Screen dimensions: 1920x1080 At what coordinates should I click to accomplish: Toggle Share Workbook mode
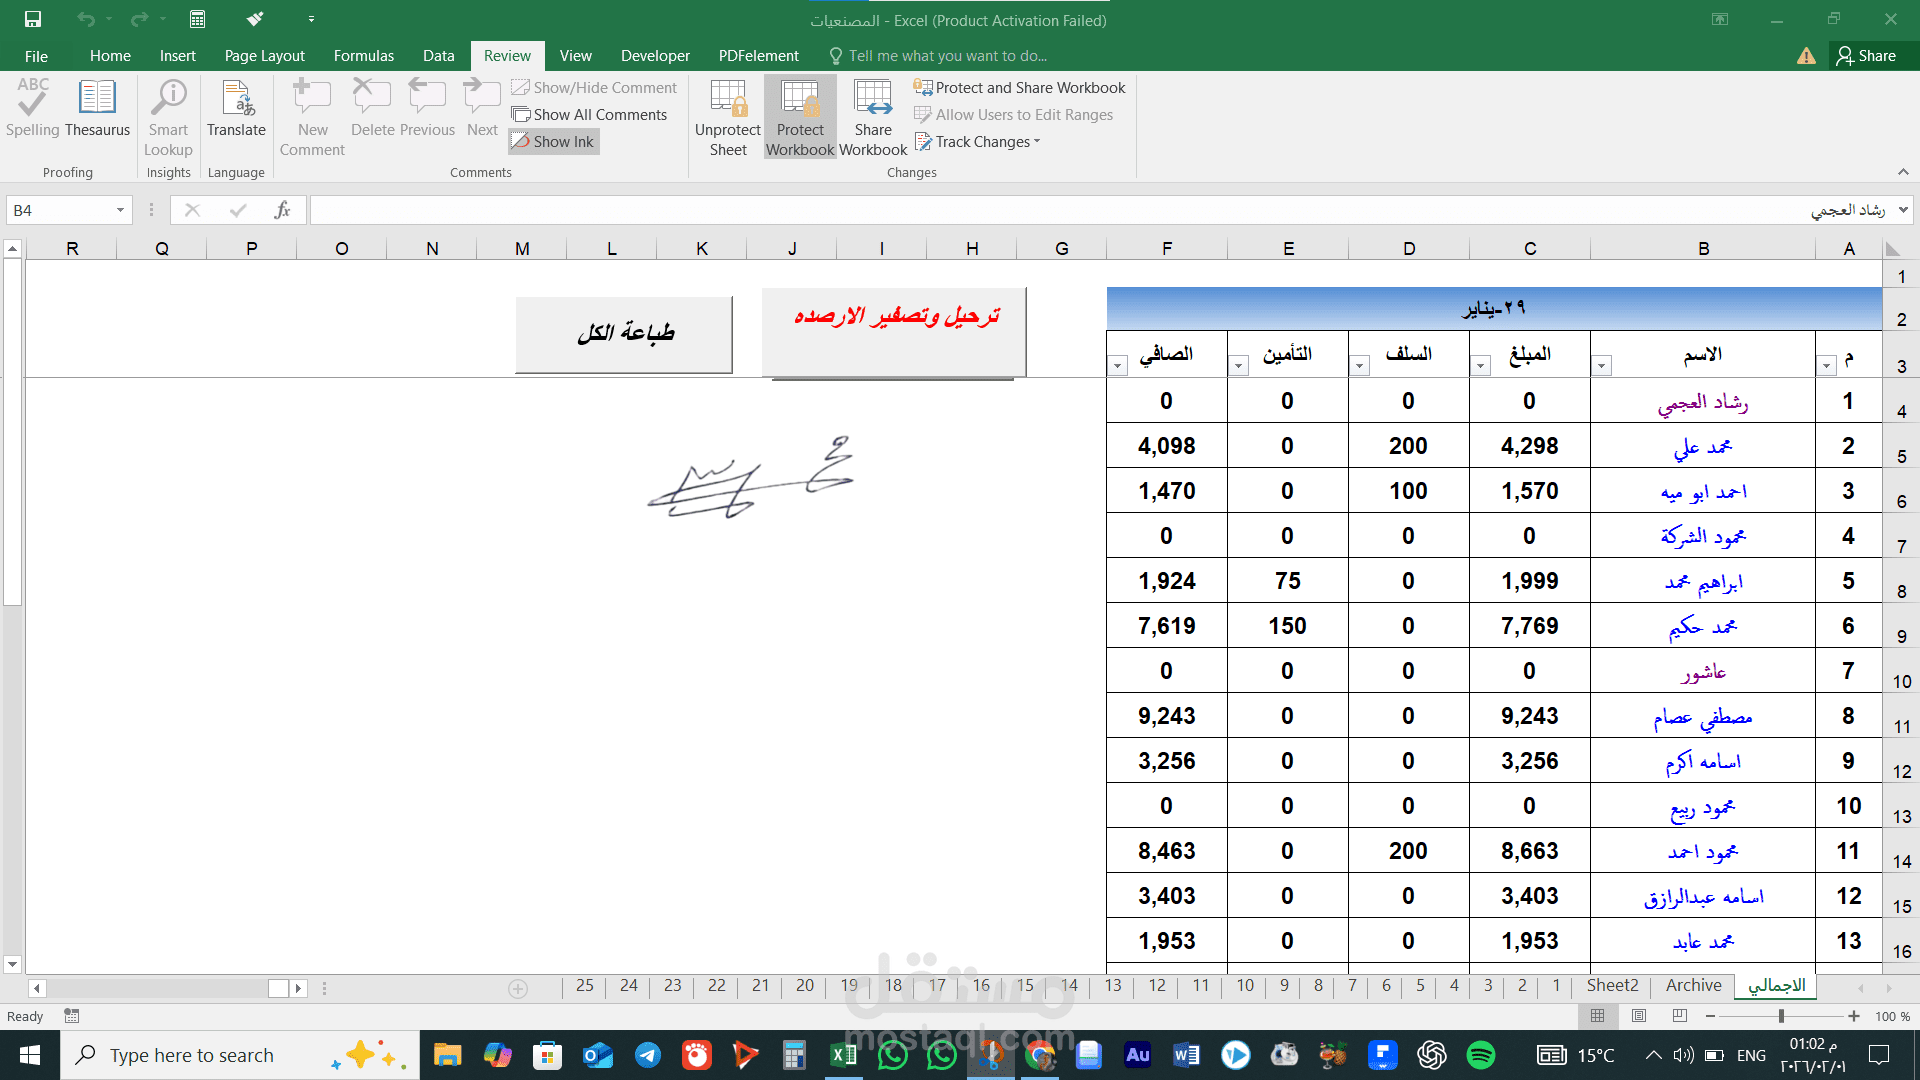871,115
